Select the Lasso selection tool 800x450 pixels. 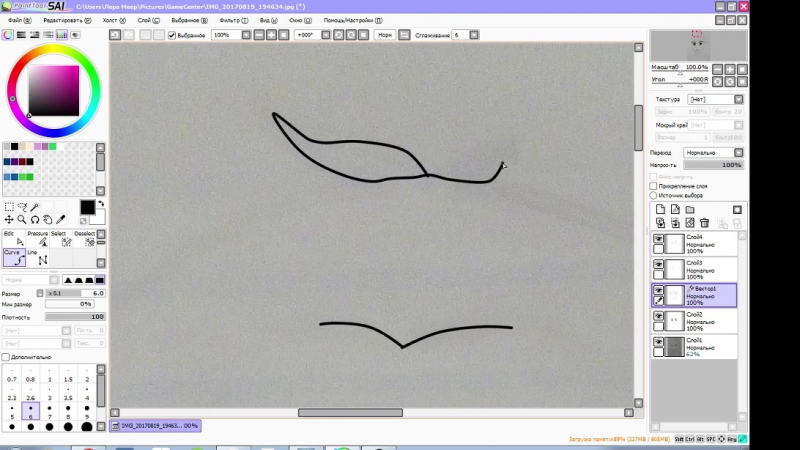tap(21, 207)
